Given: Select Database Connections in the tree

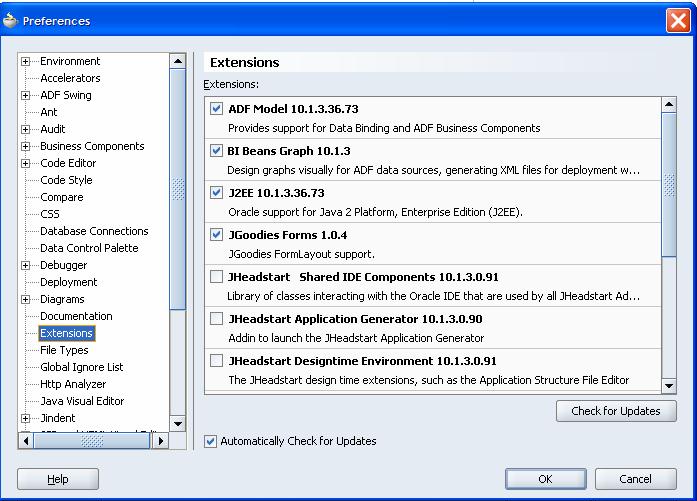Looking at the screenshot, I should pos(94,231).
